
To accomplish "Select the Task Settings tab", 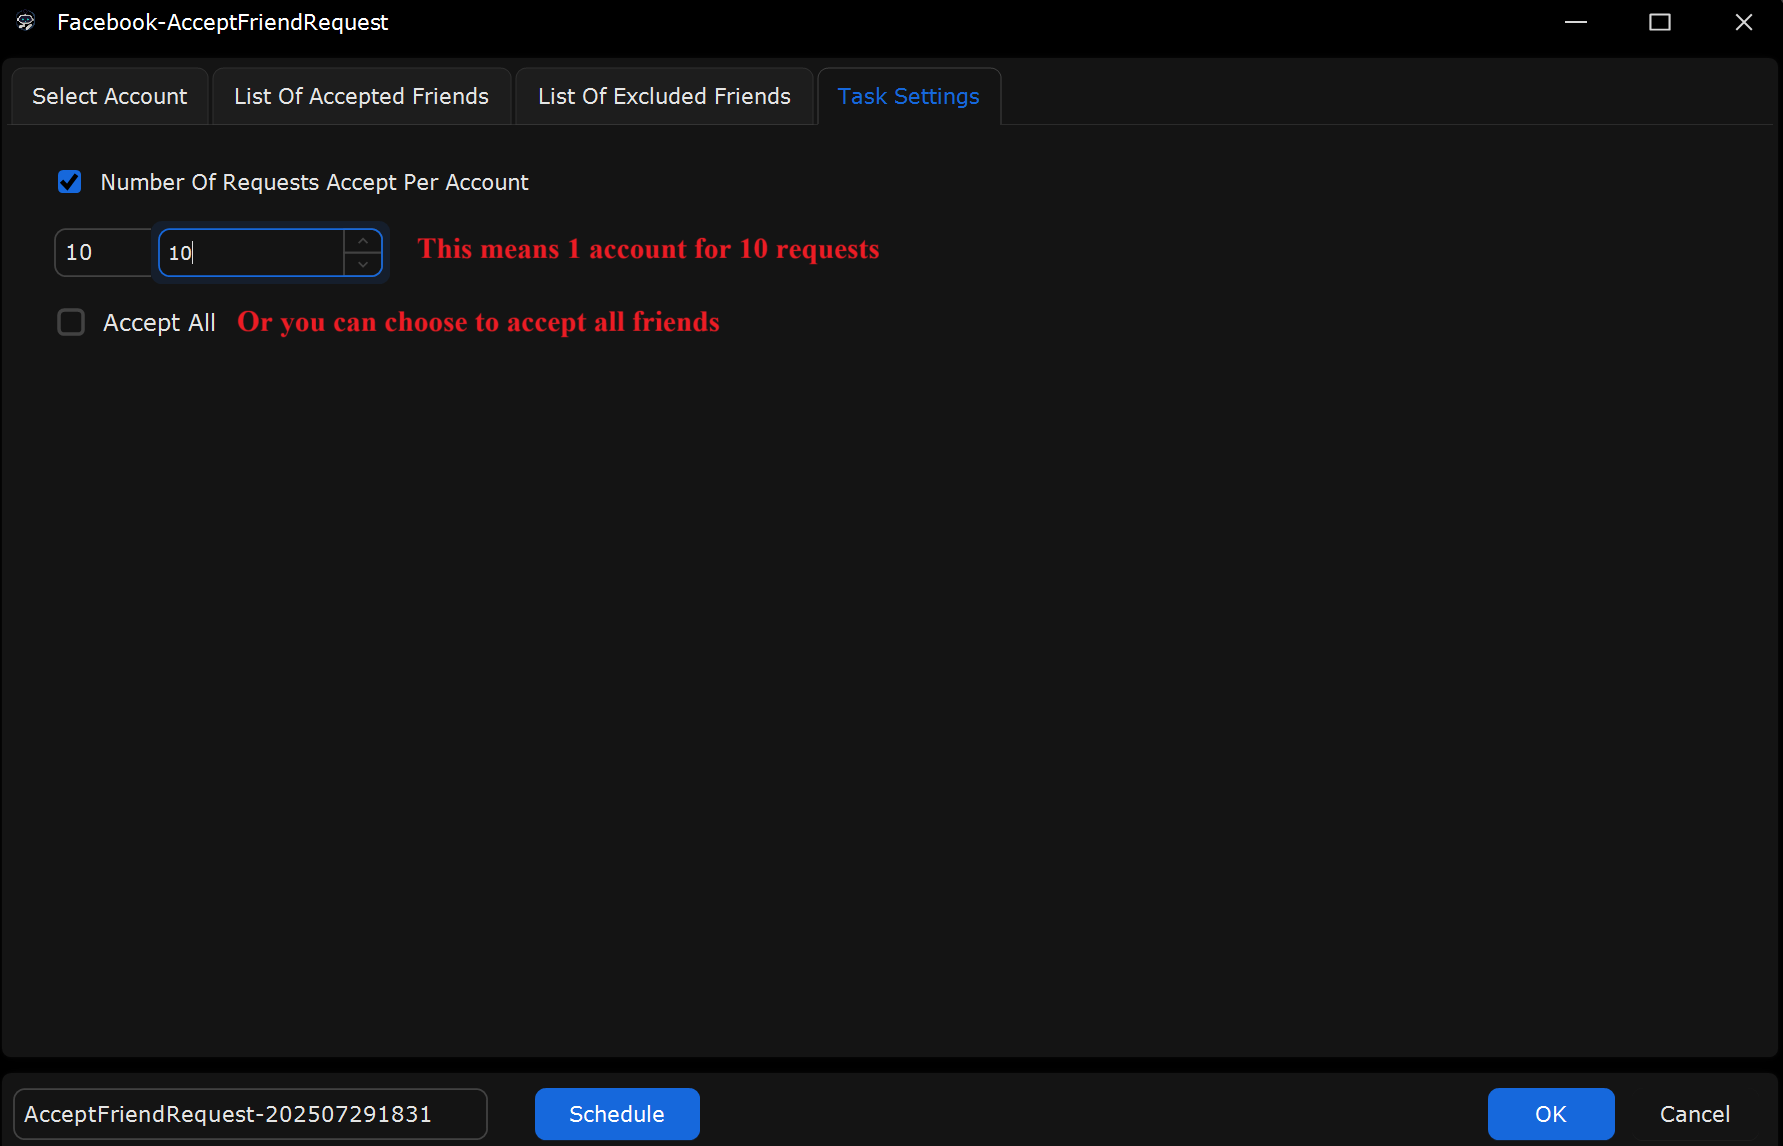I will tap(908, 96).
